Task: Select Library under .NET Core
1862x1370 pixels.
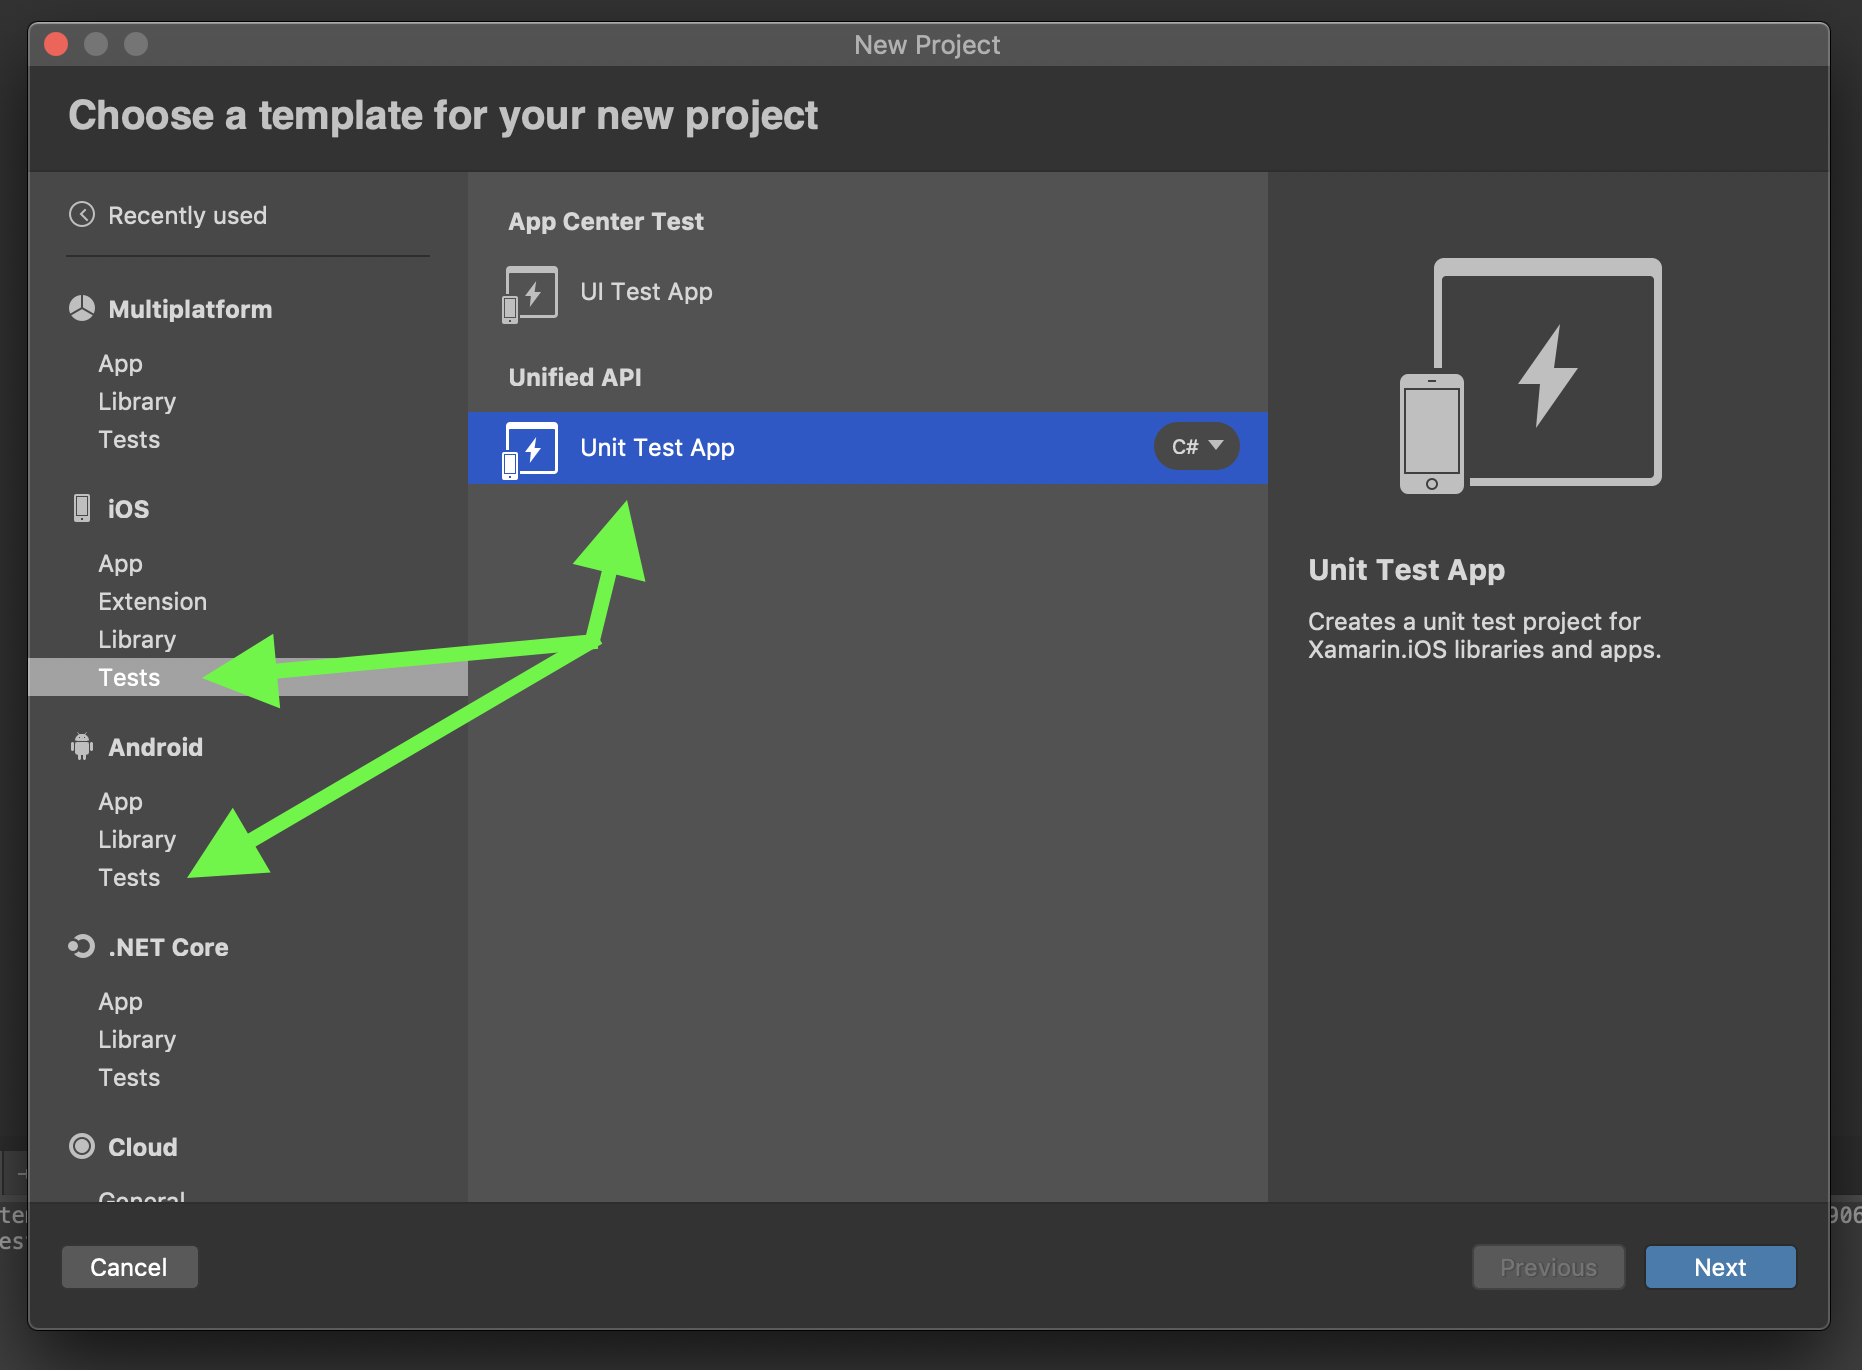Action: (137, 1039)
